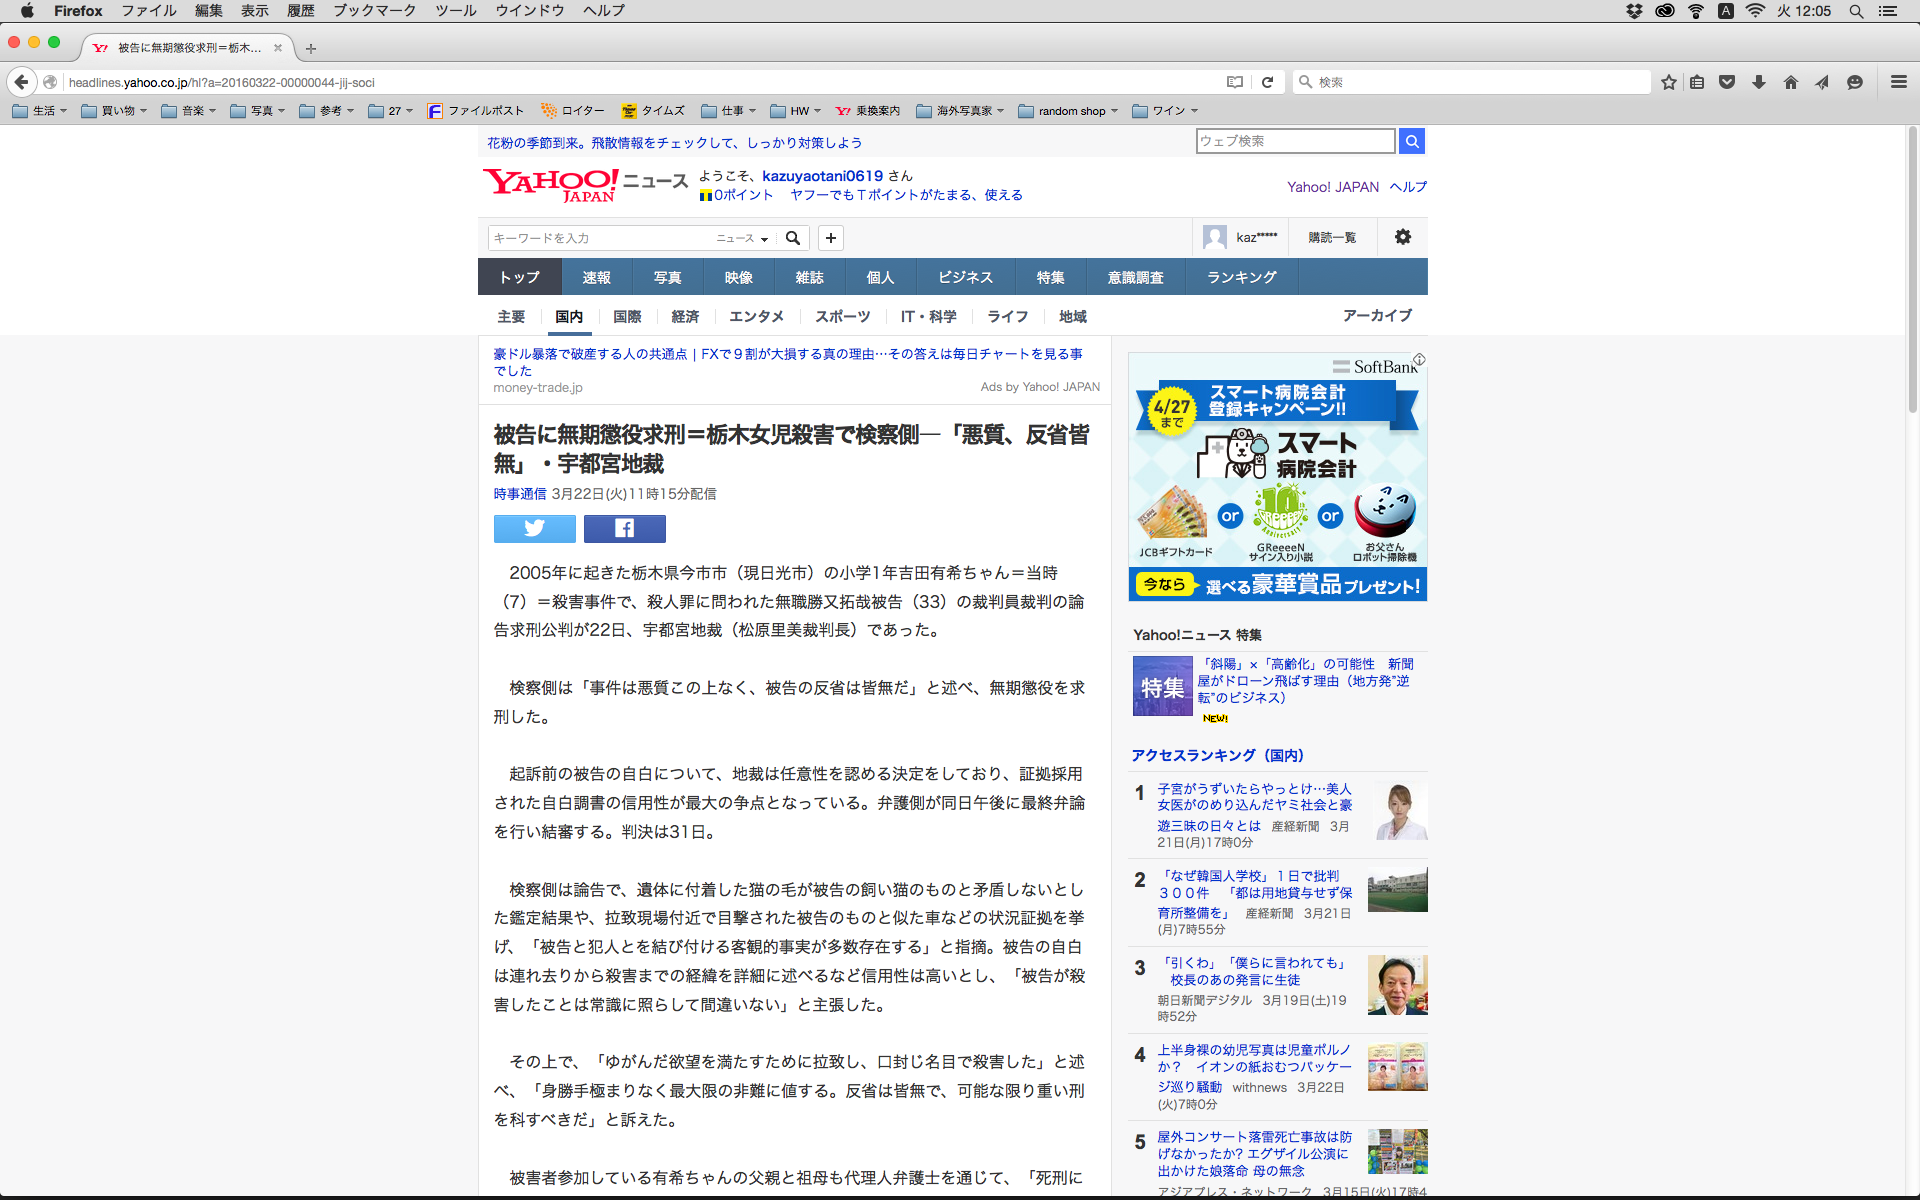Open the ブックマーク menu in menu bar
1920x1200 pixels.
pos(374,11)
